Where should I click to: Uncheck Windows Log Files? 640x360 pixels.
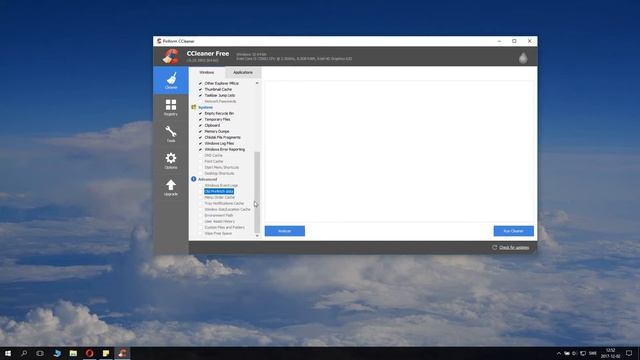coord(200,143)
